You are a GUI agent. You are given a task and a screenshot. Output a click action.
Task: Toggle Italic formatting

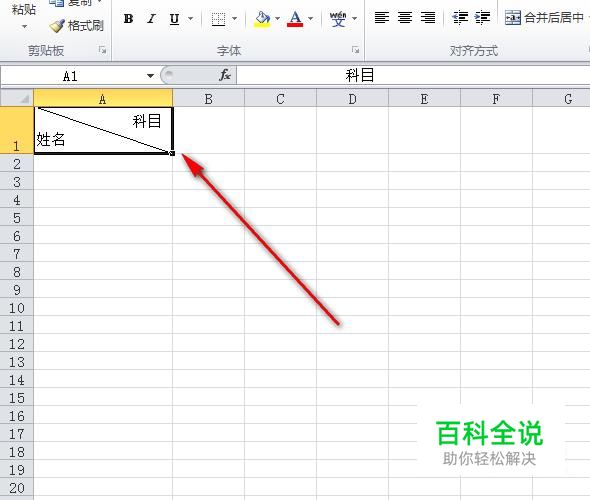[x=151, y=18]
